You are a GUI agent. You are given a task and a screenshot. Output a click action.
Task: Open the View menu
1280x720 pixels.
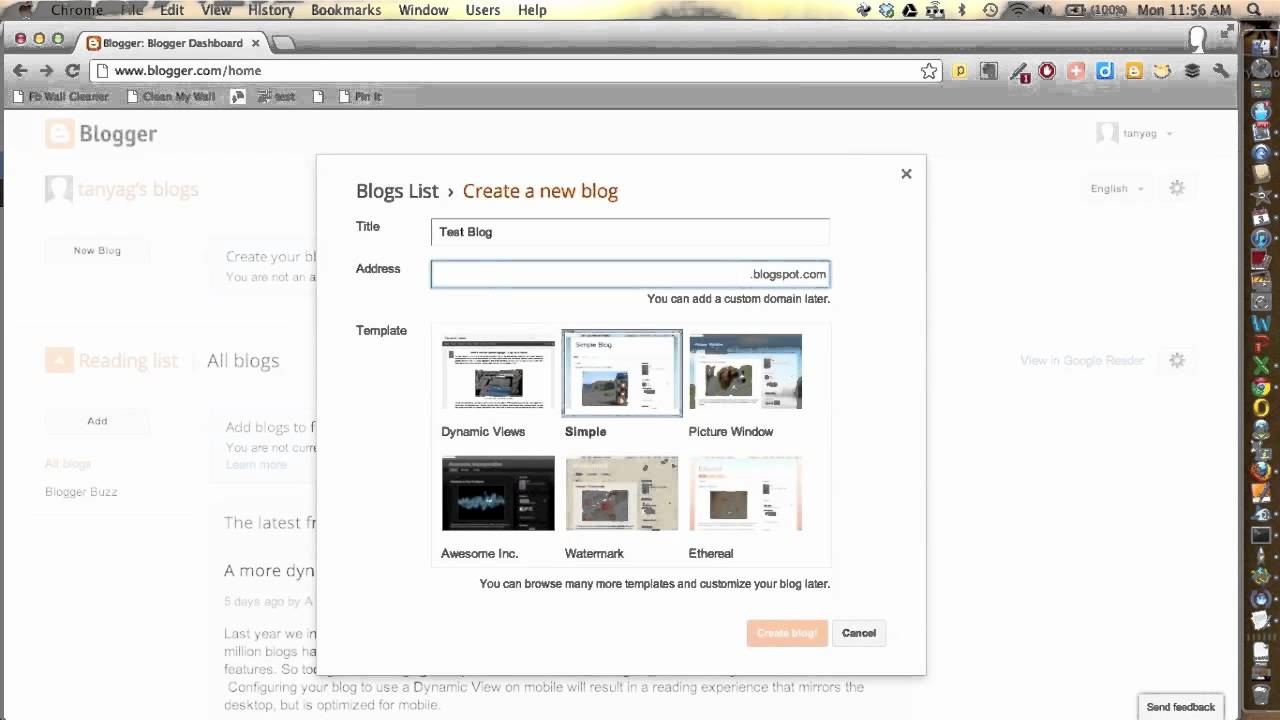216,10
